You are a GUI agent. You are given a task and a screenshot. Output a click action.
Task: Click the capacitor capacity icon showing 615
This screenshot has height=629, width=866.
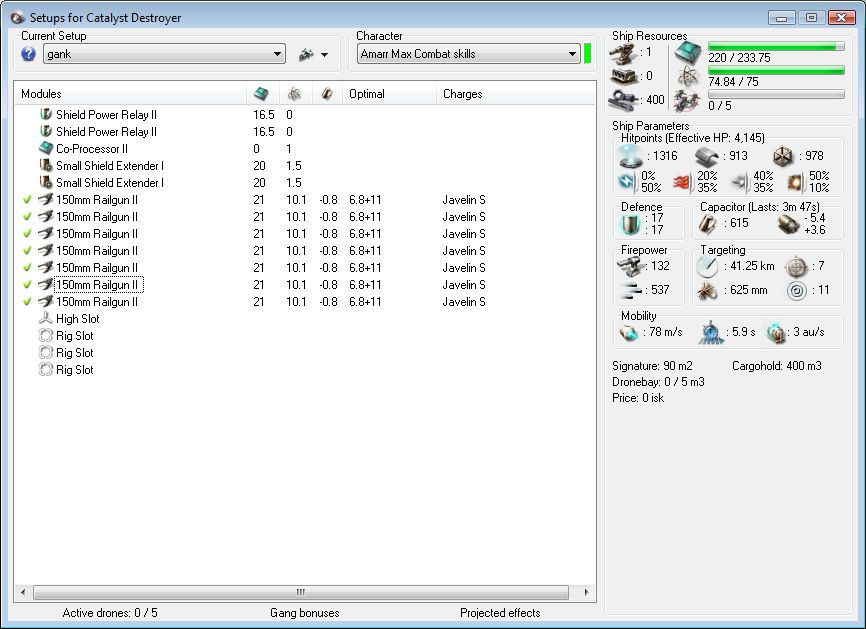click(707, 224)
